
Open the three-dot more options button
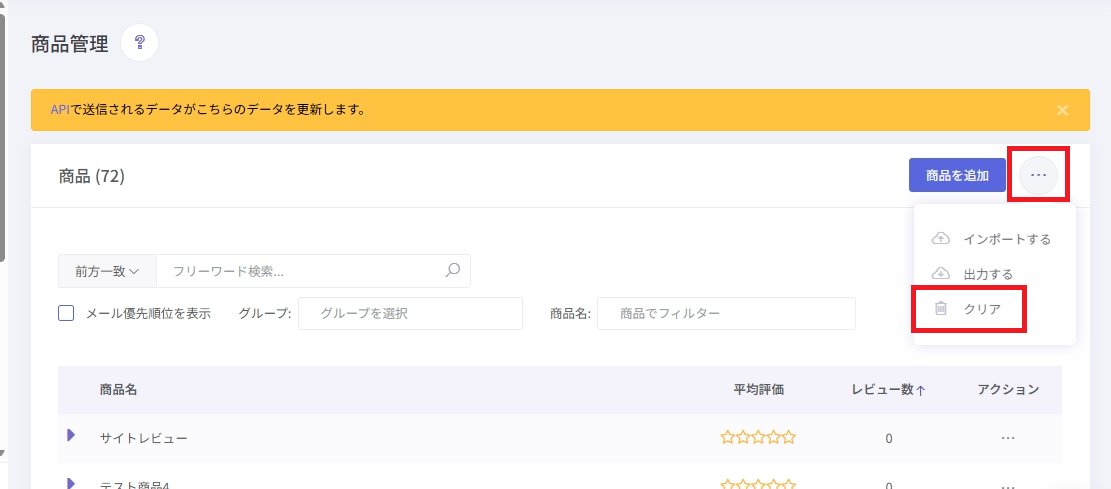[1039, 175]
